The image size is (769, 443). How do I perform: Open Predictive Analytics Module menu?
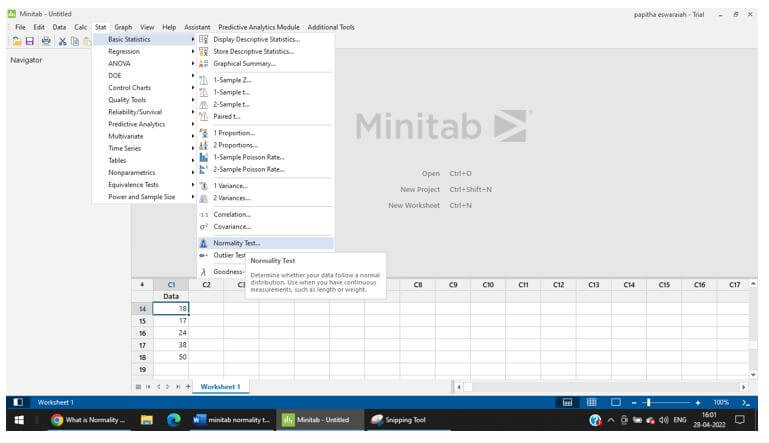(258, 27)
